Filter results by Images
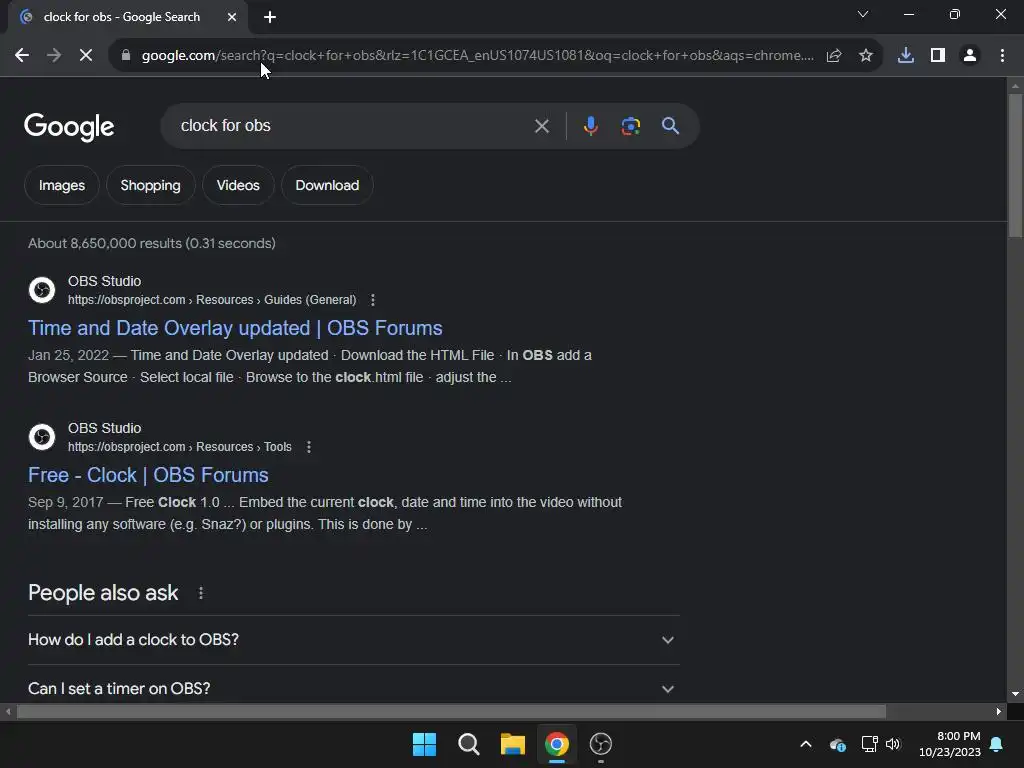Screen dimensions: 1024x768 point(62,185)
